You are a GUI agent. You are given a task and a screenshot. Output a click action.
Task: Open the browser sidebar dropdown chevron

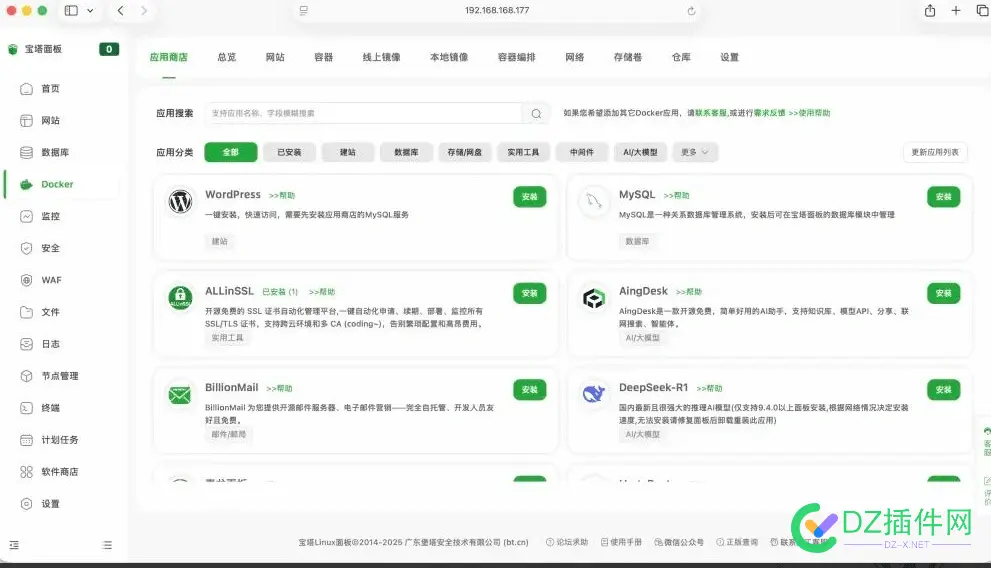(x=90, y=11)
